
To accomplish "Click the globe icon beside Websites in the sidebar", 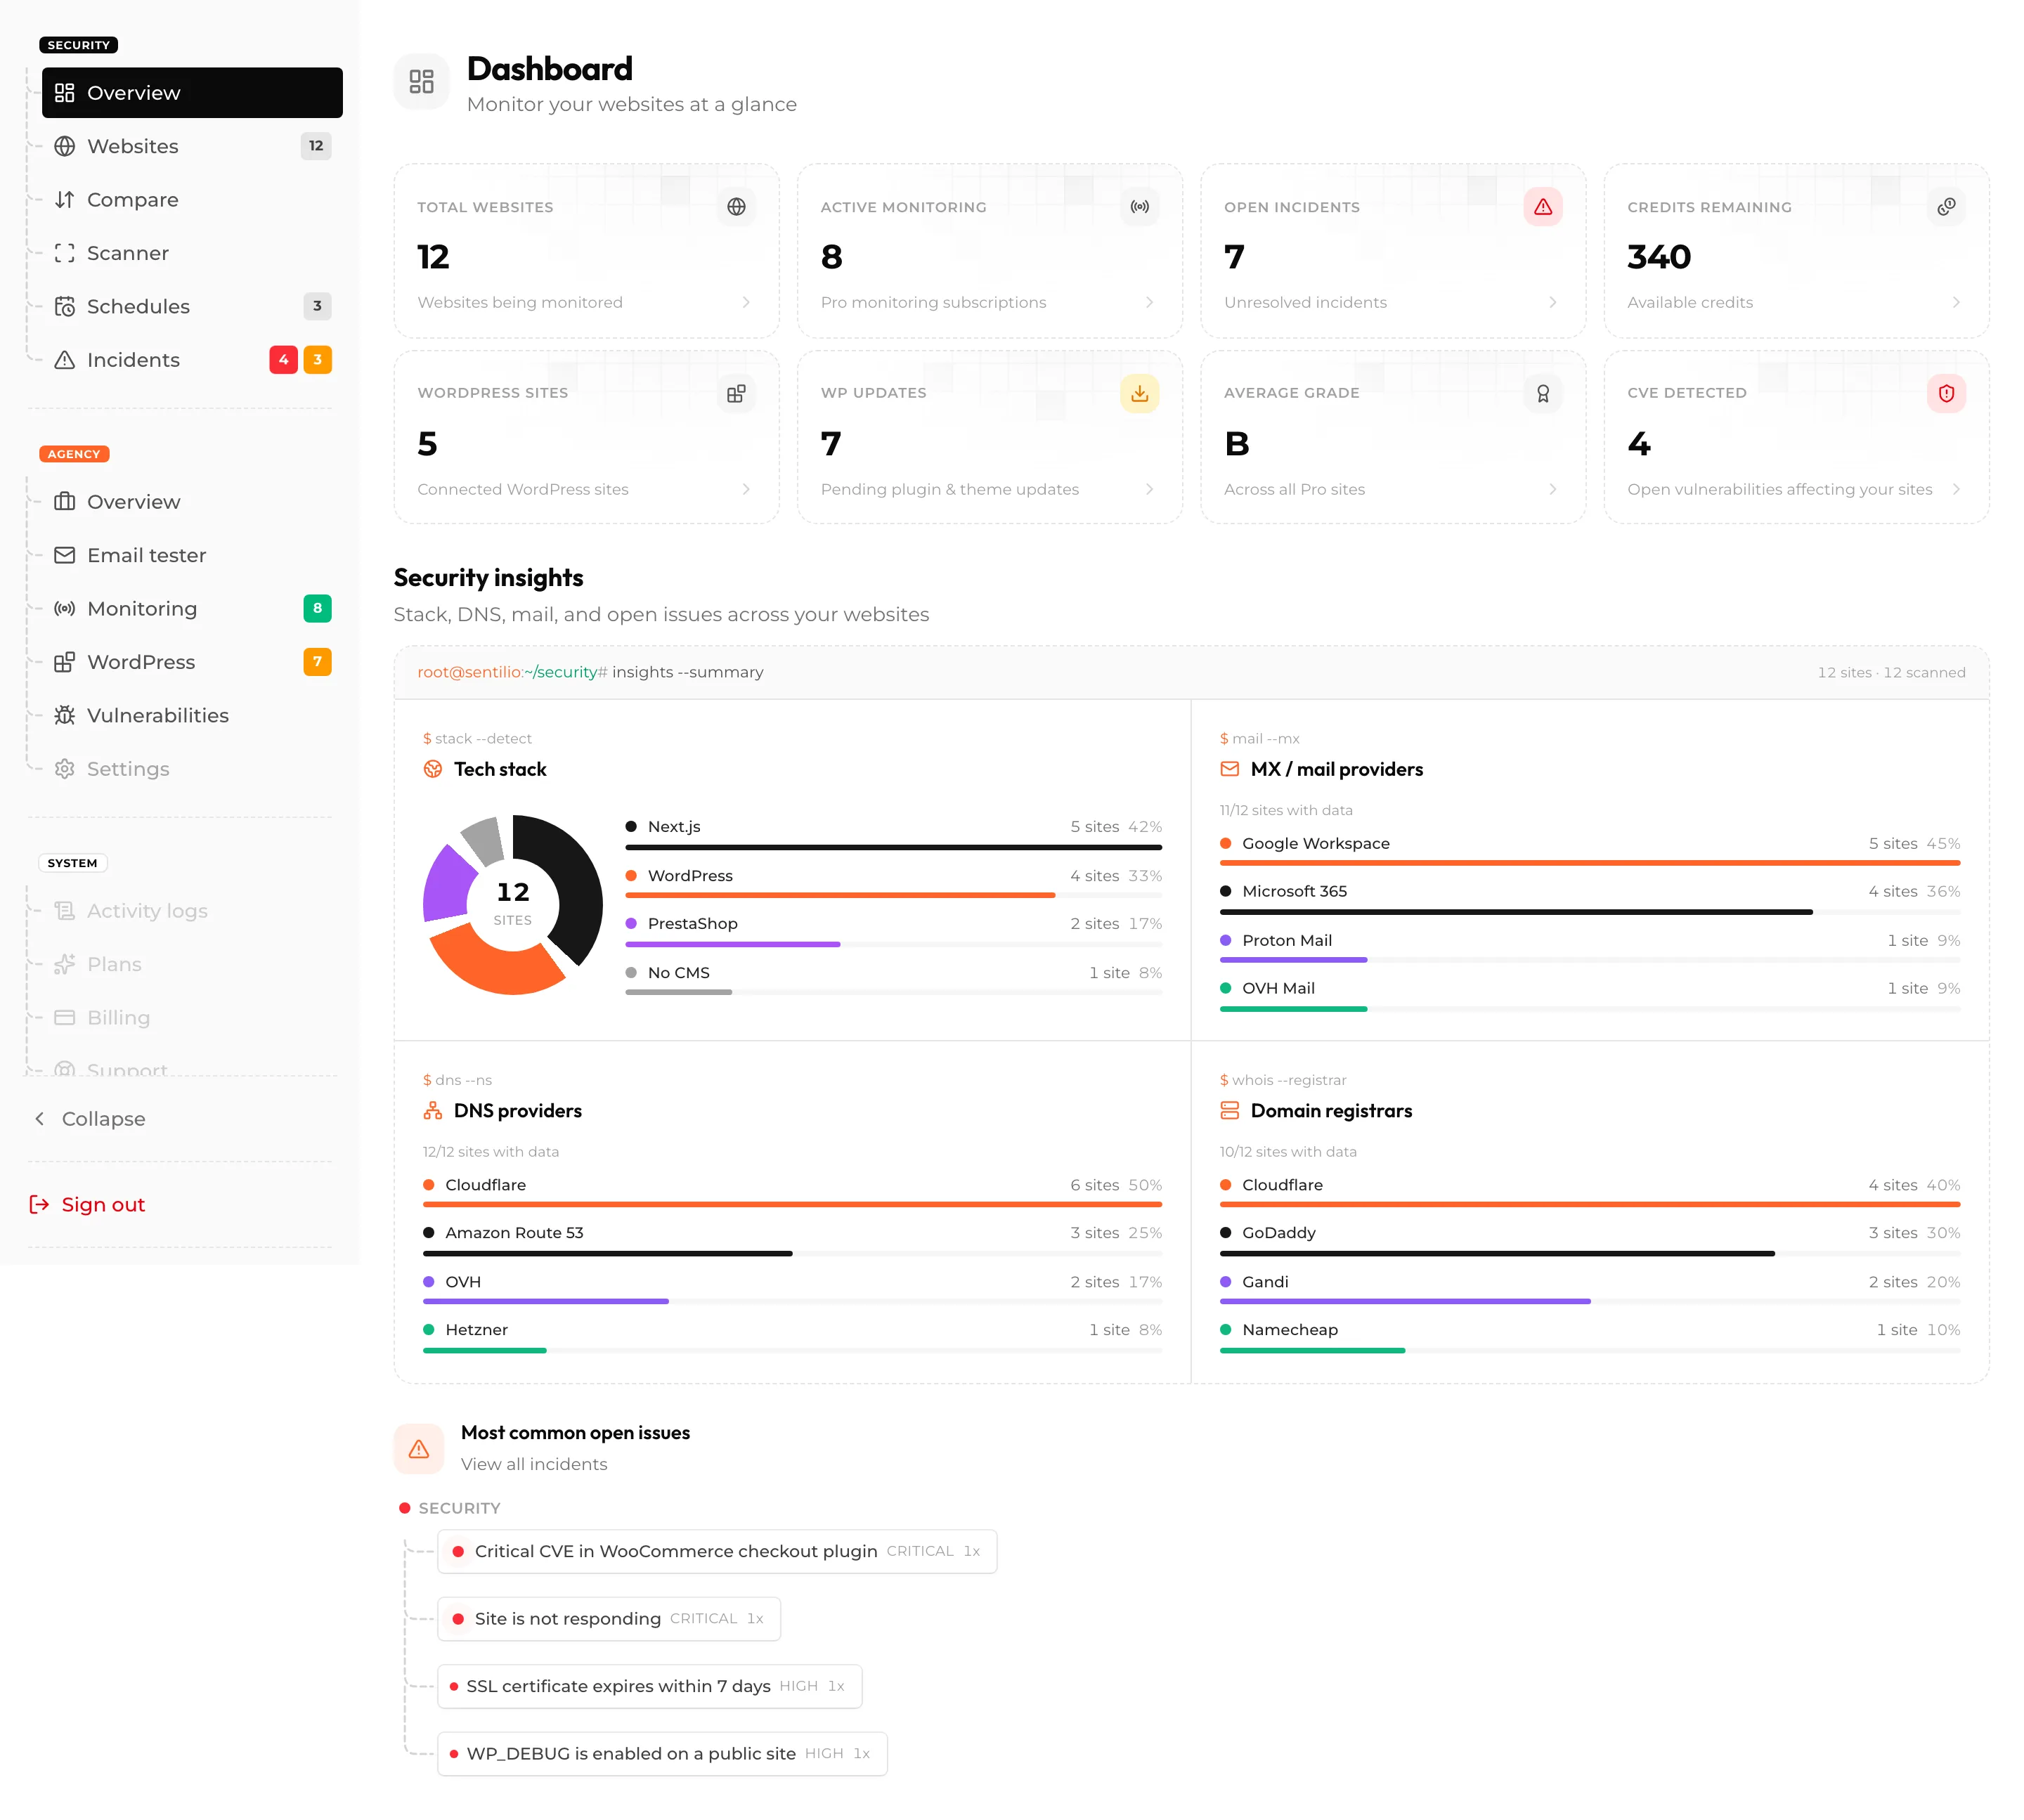I will pos(65,146).
